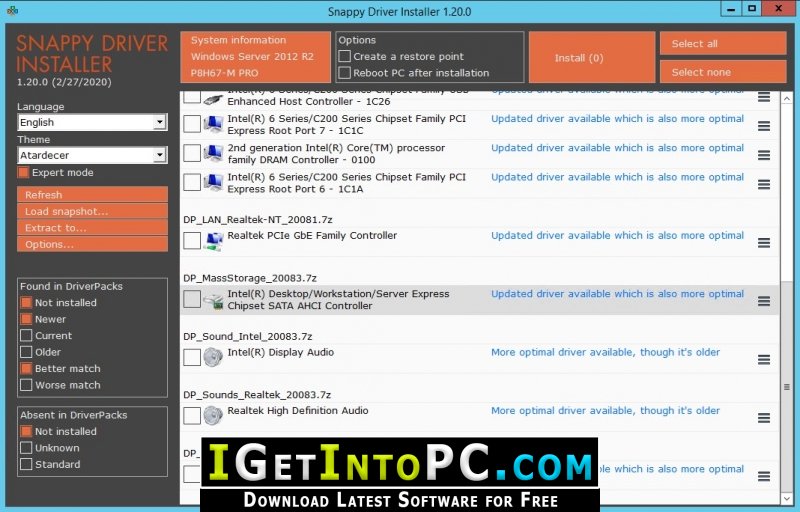Click speaker icon of Intel(R) Display Audio

[213, 357]
